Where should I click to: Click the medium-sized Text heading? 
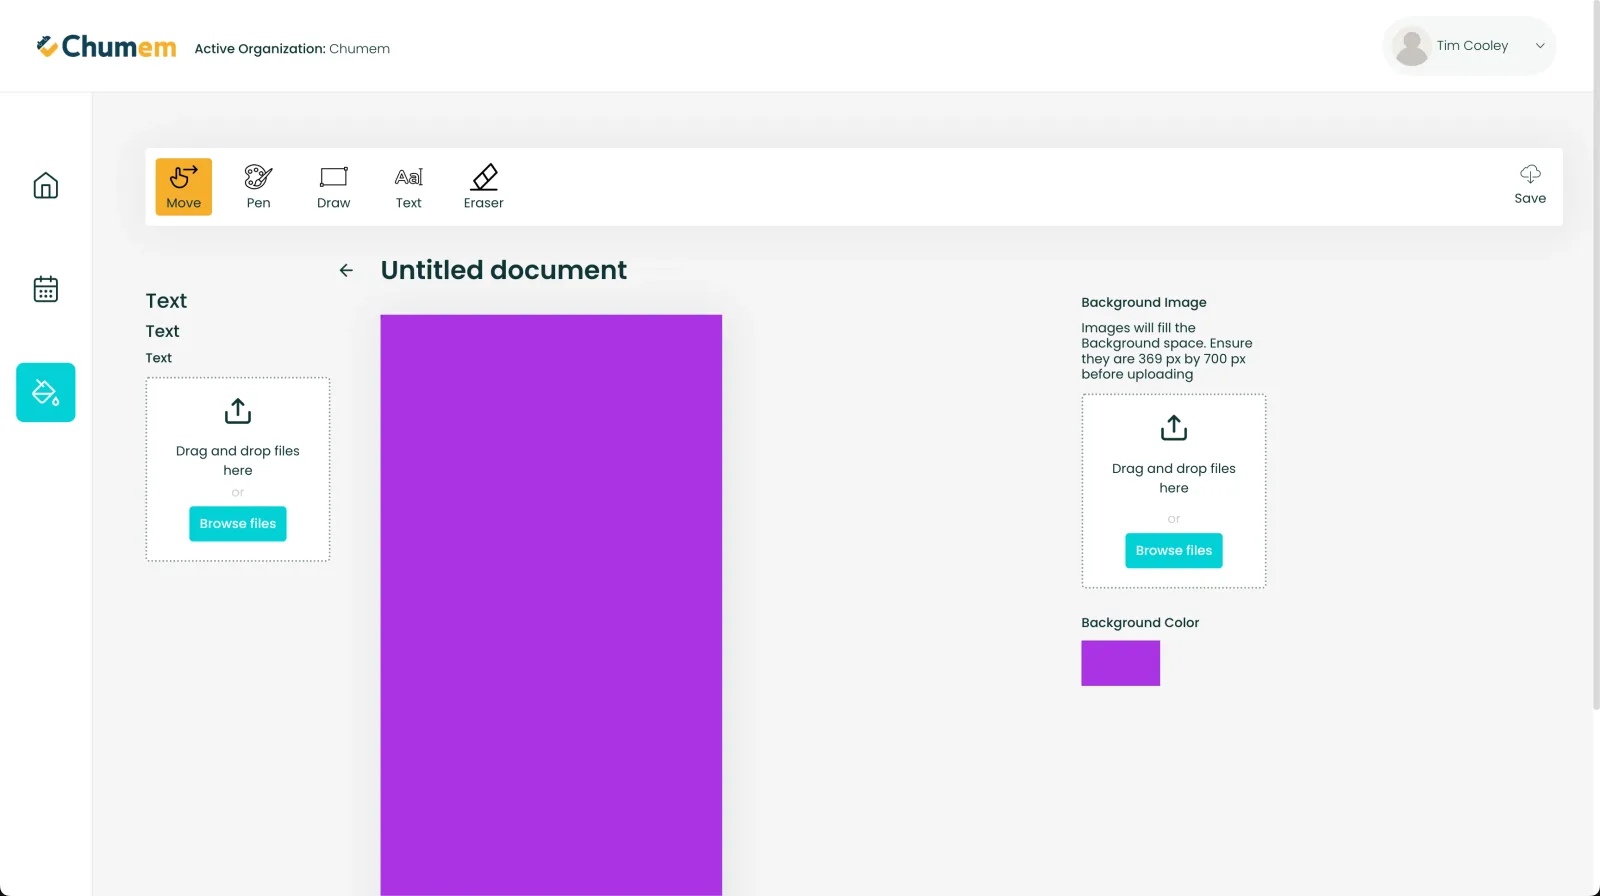coord(162,331)
